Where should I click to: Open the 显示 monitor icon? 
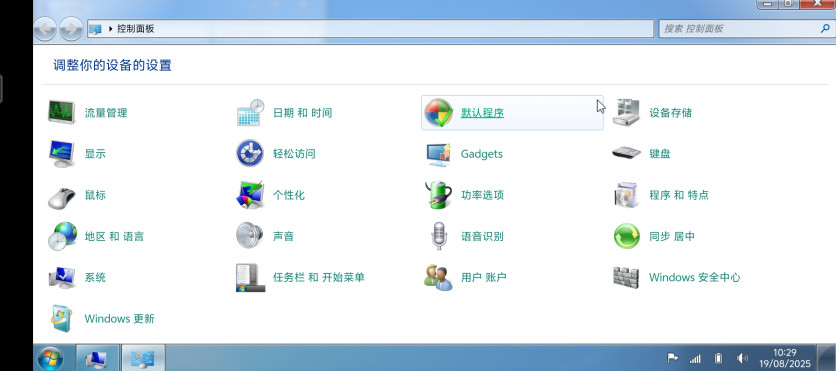click(x=61, y=154)
